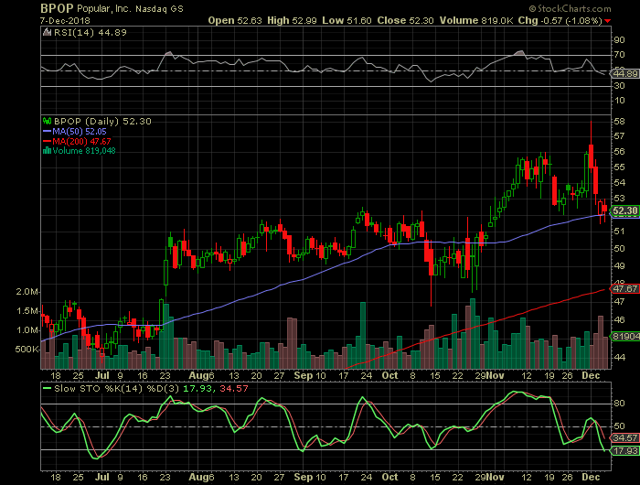Click the 1.0M volume axis label
The width and height of the screenshot is (640, 485).
click(27, 330)
